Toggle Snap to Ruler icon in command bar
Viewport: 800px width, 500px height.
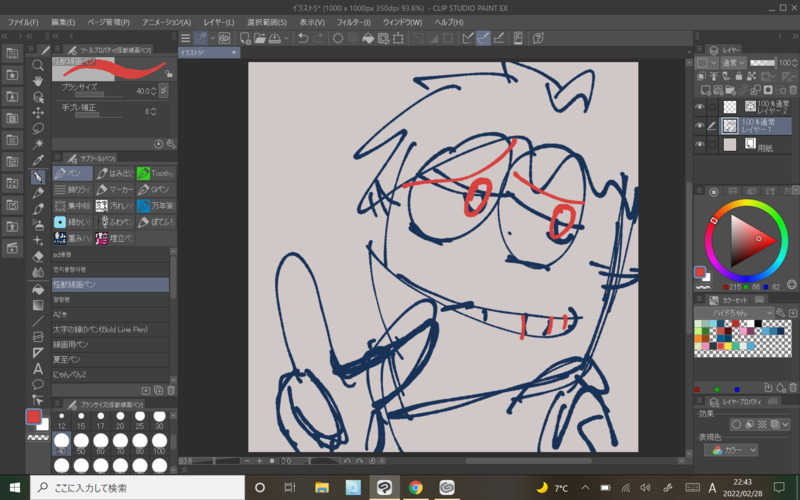[x=468, y=38]
